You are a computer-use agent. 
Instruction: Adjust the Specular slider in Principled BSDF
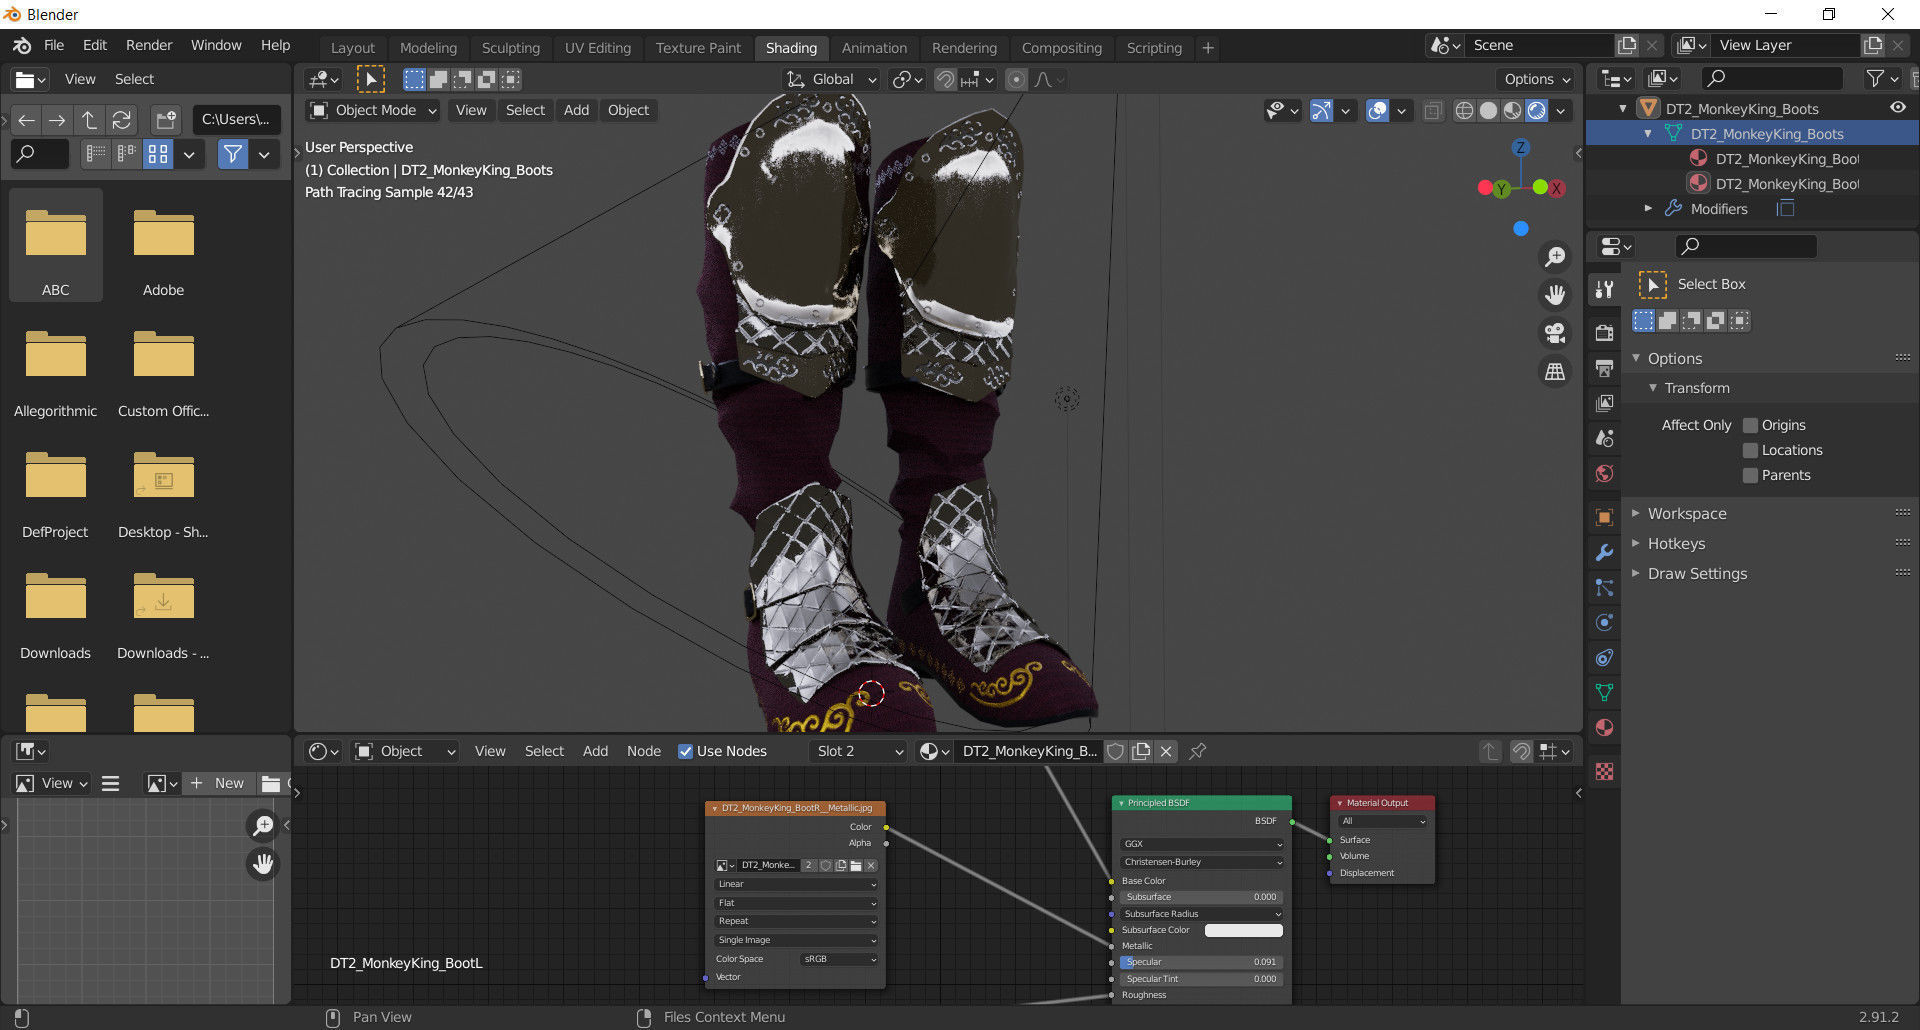(1200, 962)
